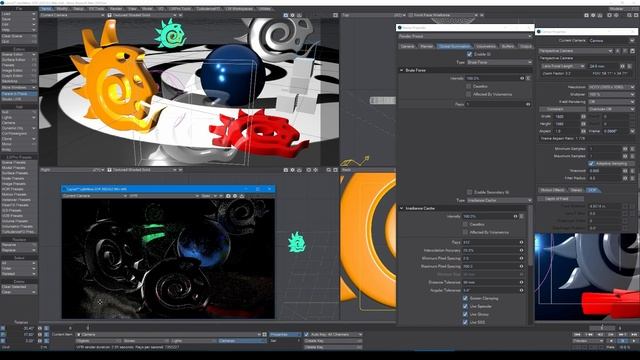640x360 pixels.
Task: Click the mini-slider arrows beside Brute Force Intensity
Action: [x=522, y=78]
